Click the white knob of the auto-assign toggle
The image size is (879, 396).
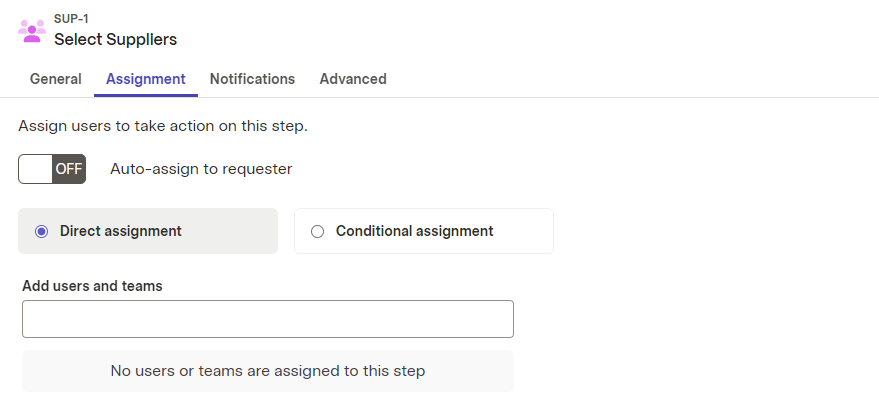pyautogui.click(x=36, y=169)
